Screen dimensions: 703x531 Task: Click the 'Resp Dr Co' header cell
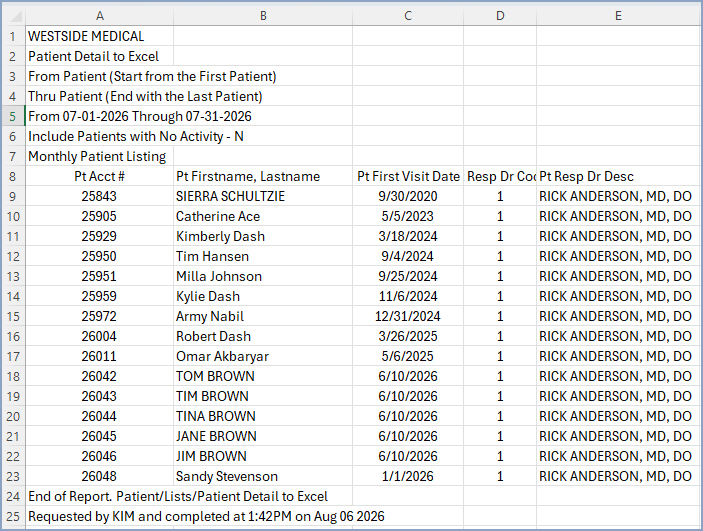click(x=500, y=177)
